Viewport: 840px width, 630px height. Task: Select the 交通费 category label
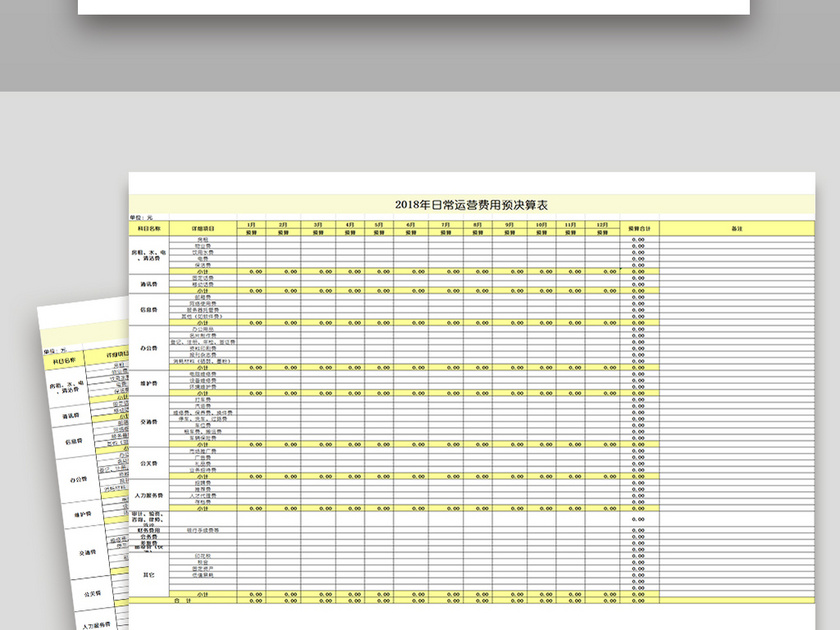[x=150, y=420]
